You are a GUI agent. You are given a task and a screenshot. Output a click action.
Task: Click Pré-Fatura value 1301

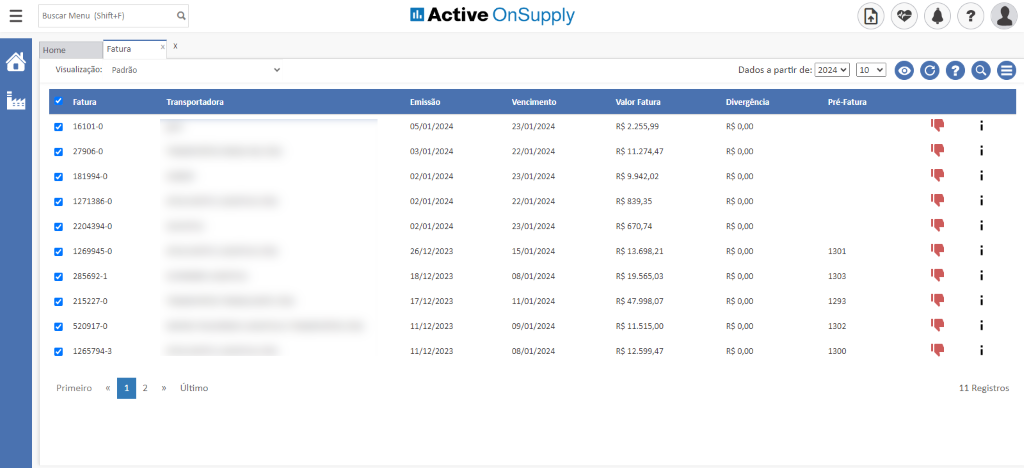tap(837, 251)
